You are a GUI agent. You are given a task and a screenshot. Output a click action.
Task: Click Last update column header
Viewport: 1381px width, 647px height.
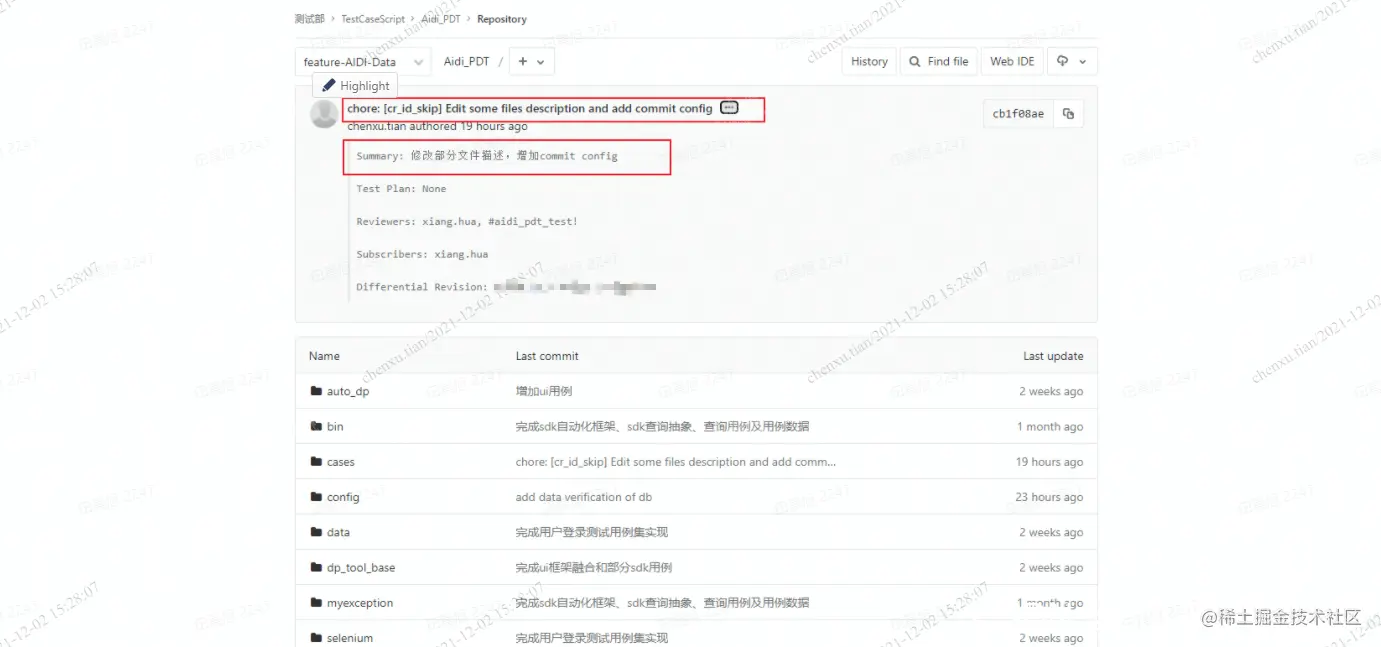(x=1053, y=356)
